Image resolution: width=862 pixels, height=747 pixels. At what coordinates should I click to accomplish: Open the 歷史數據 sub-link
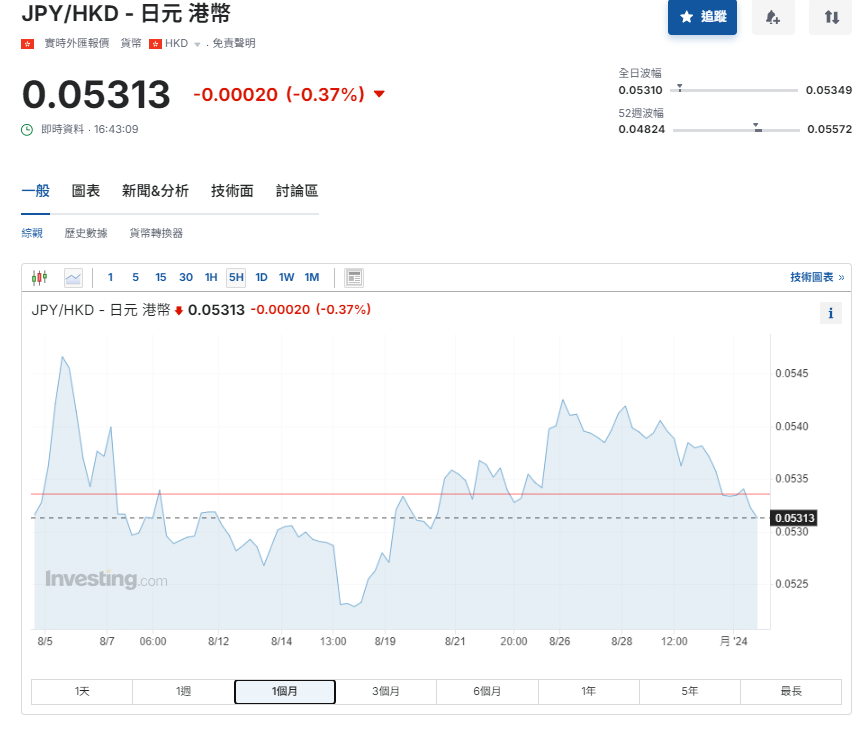86,233
